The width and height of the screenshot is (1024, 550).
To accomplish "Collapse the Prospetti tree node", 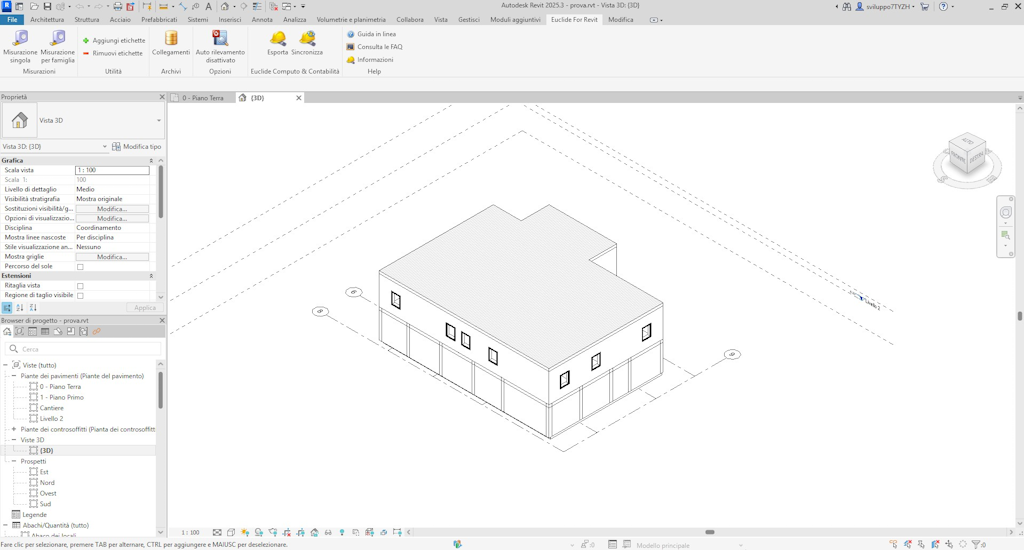I will [14, 461].
